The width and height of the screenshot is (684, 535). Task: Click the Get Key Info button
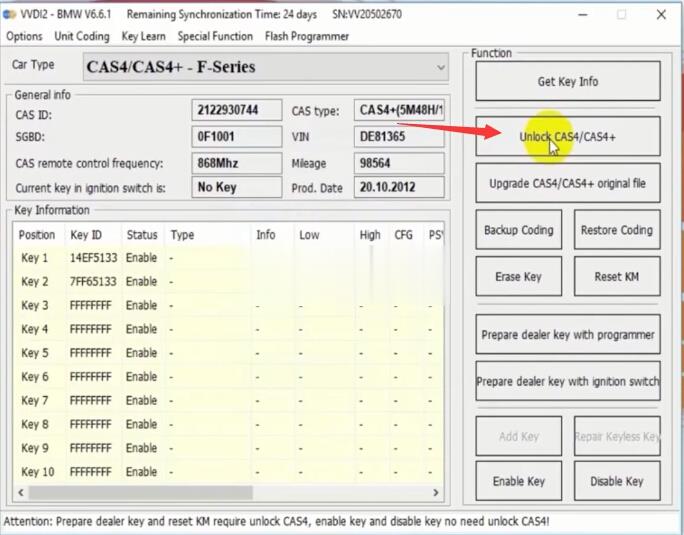point(568,82)
